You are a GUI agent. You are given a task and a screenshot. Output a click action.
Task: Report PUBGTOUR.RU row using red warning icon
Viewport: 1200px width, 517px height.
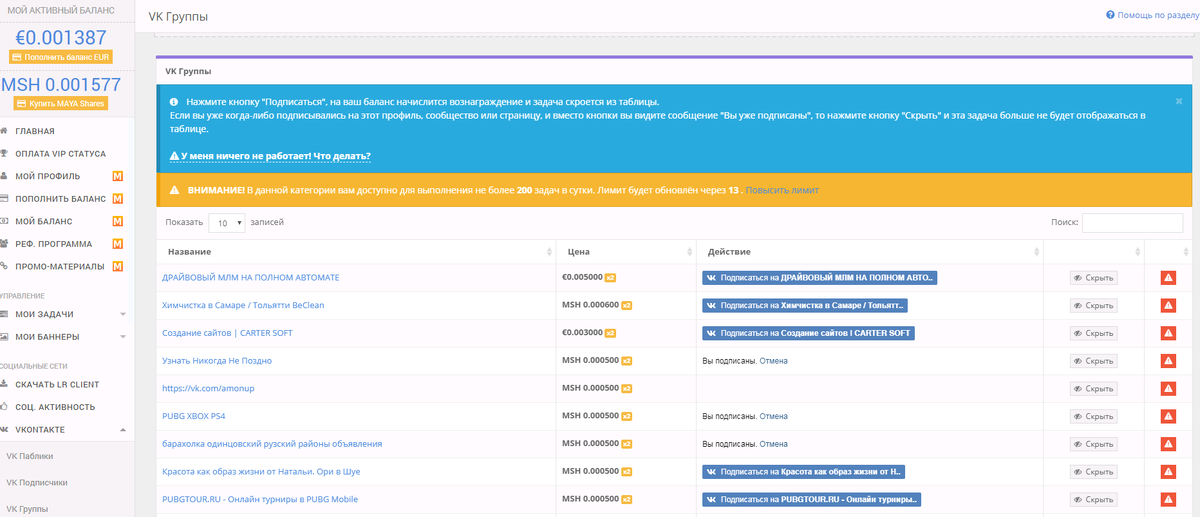(x=1167, y=499)
